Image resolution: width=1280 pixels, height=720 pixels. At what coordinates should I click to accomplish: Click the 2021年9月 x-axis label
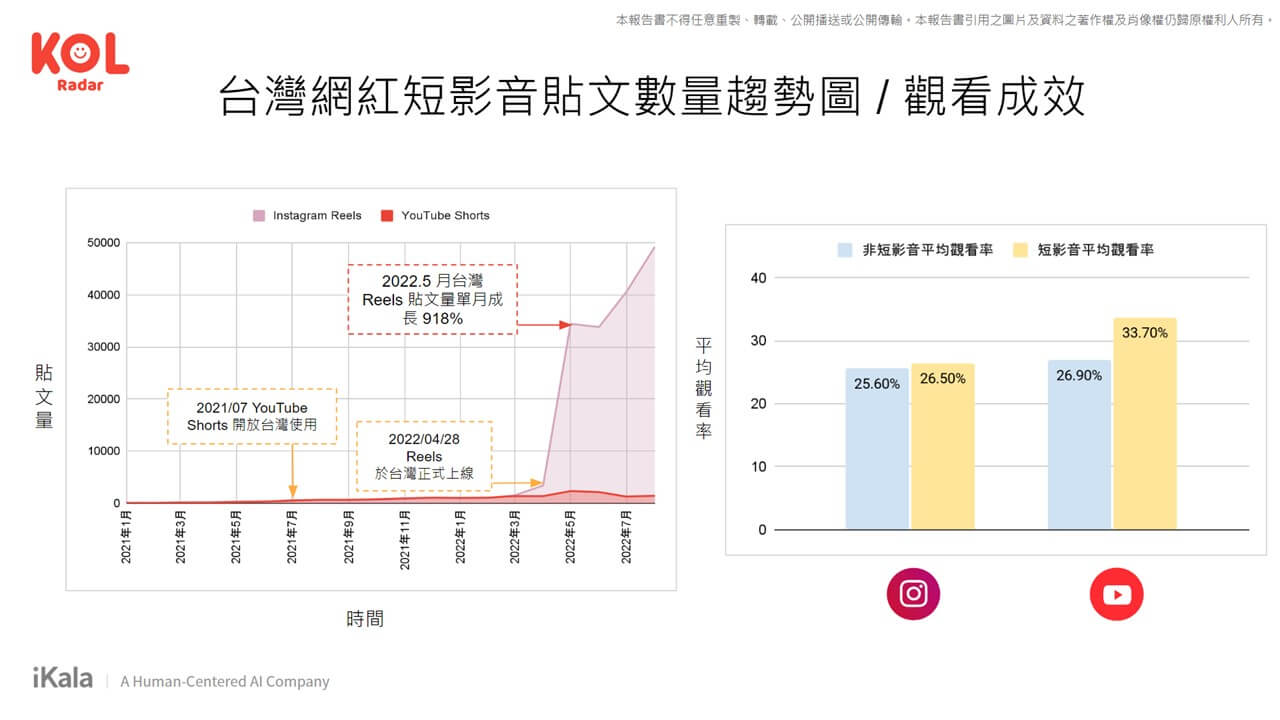(349, 538)
